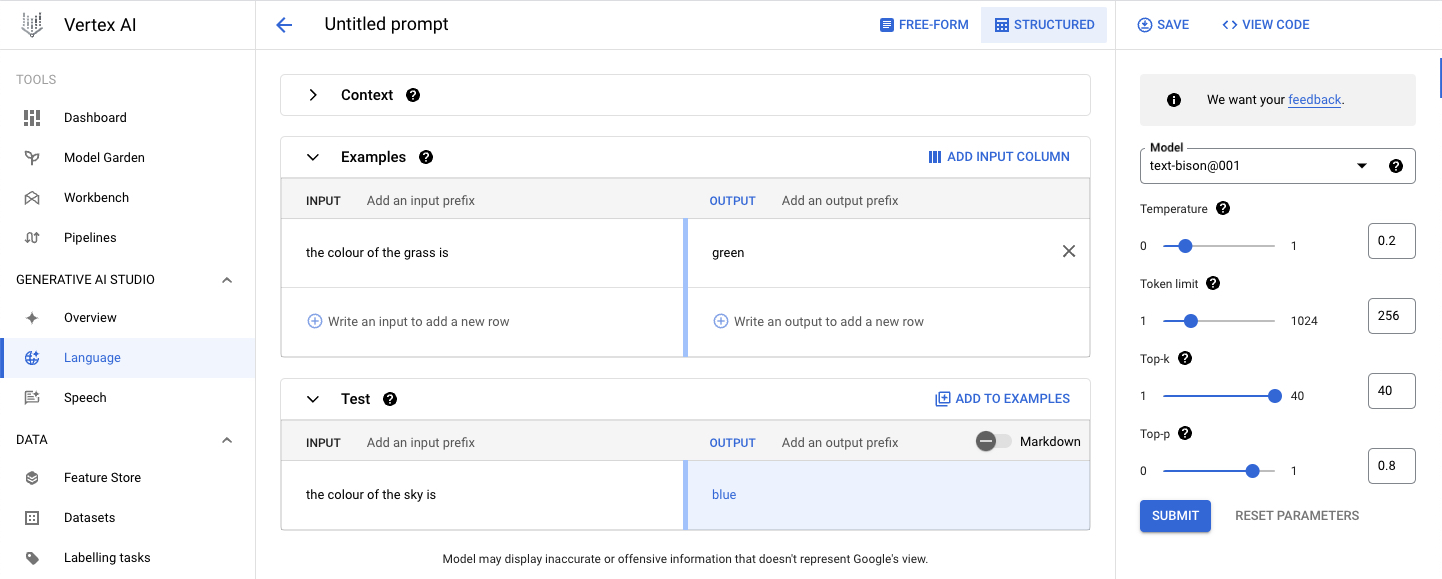Image resolution: width=1442 pixels, height=579 pixels.
Task: Collapse the Generative AI Studio group
Action: point(227,280)
